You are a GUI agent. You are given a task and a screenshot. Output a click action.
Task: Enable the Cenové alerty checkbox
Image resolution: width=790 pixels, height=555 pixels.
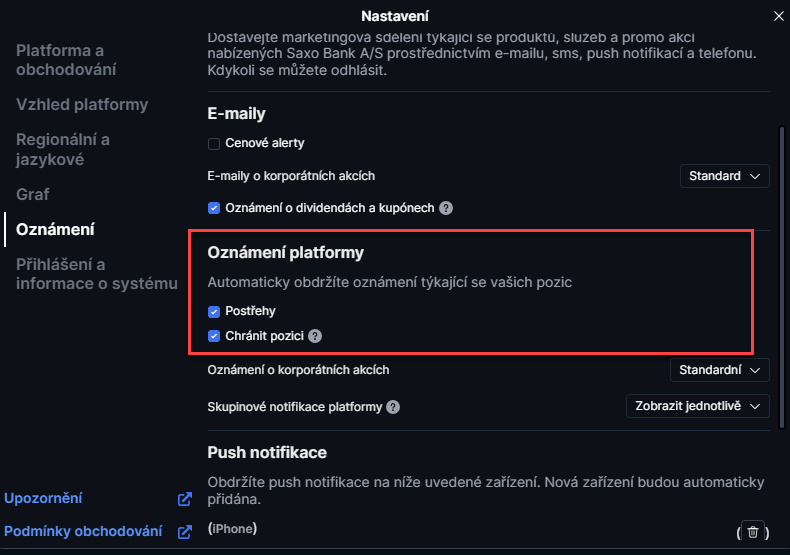(214, 144)
